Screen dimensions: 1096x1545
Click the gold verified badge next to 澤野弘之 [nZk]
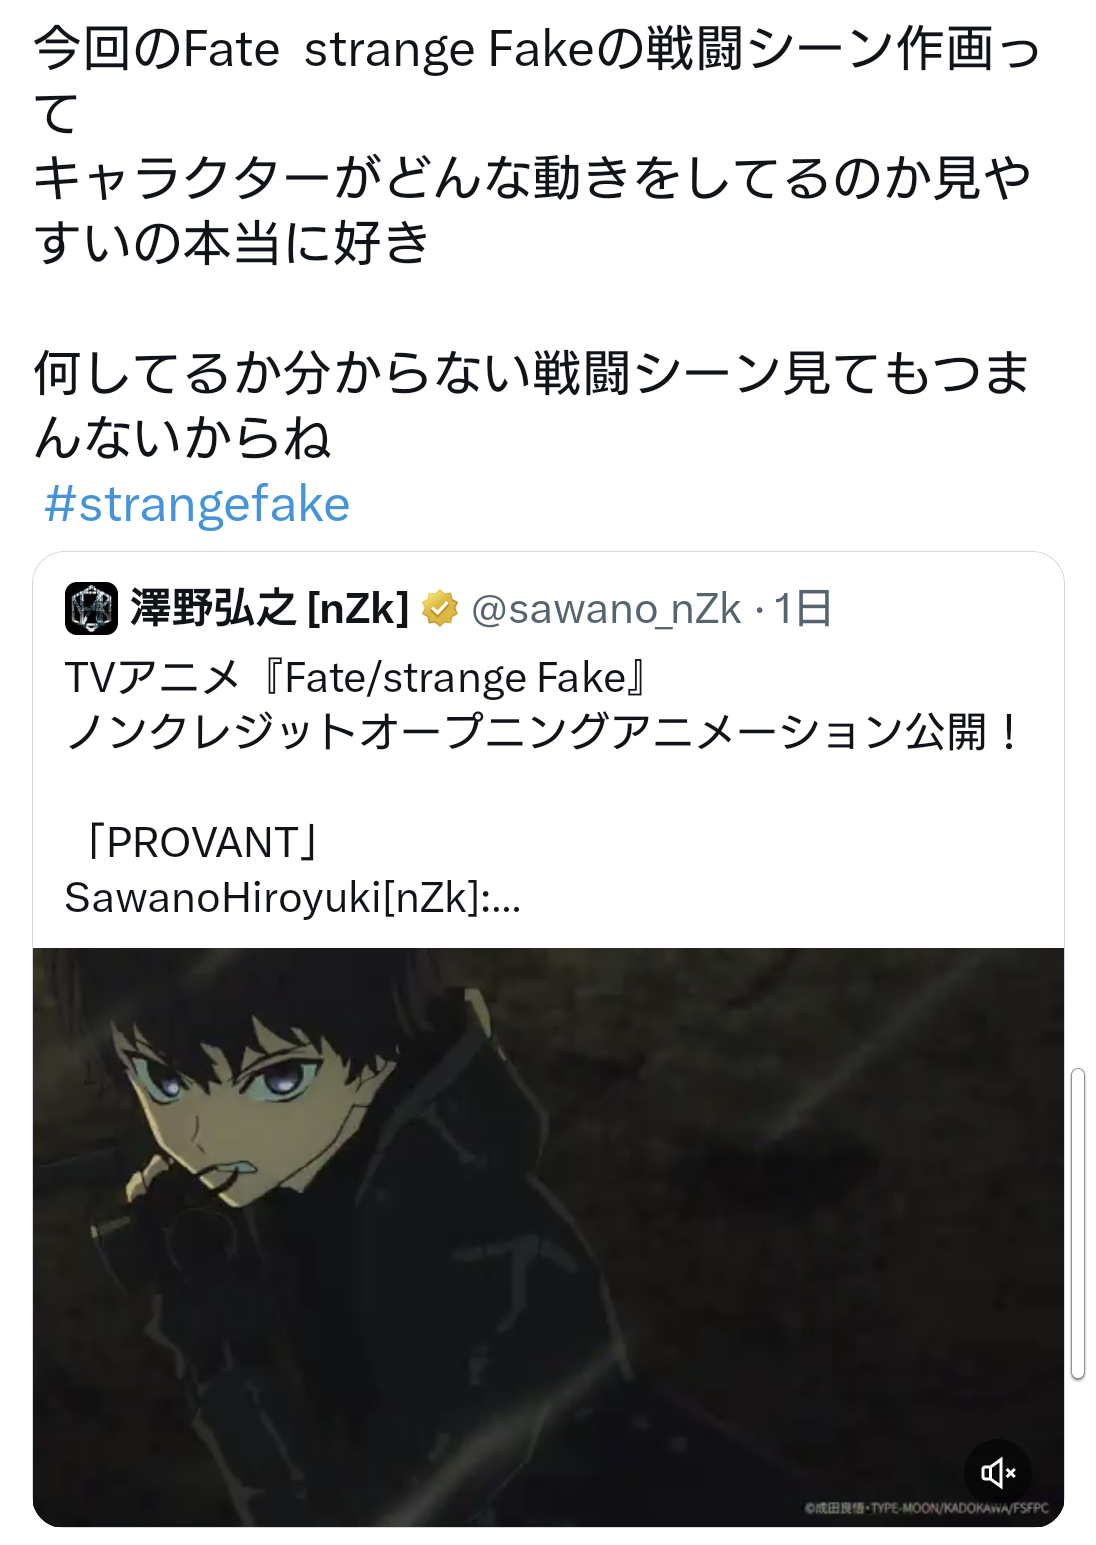[x=440, y=608]
